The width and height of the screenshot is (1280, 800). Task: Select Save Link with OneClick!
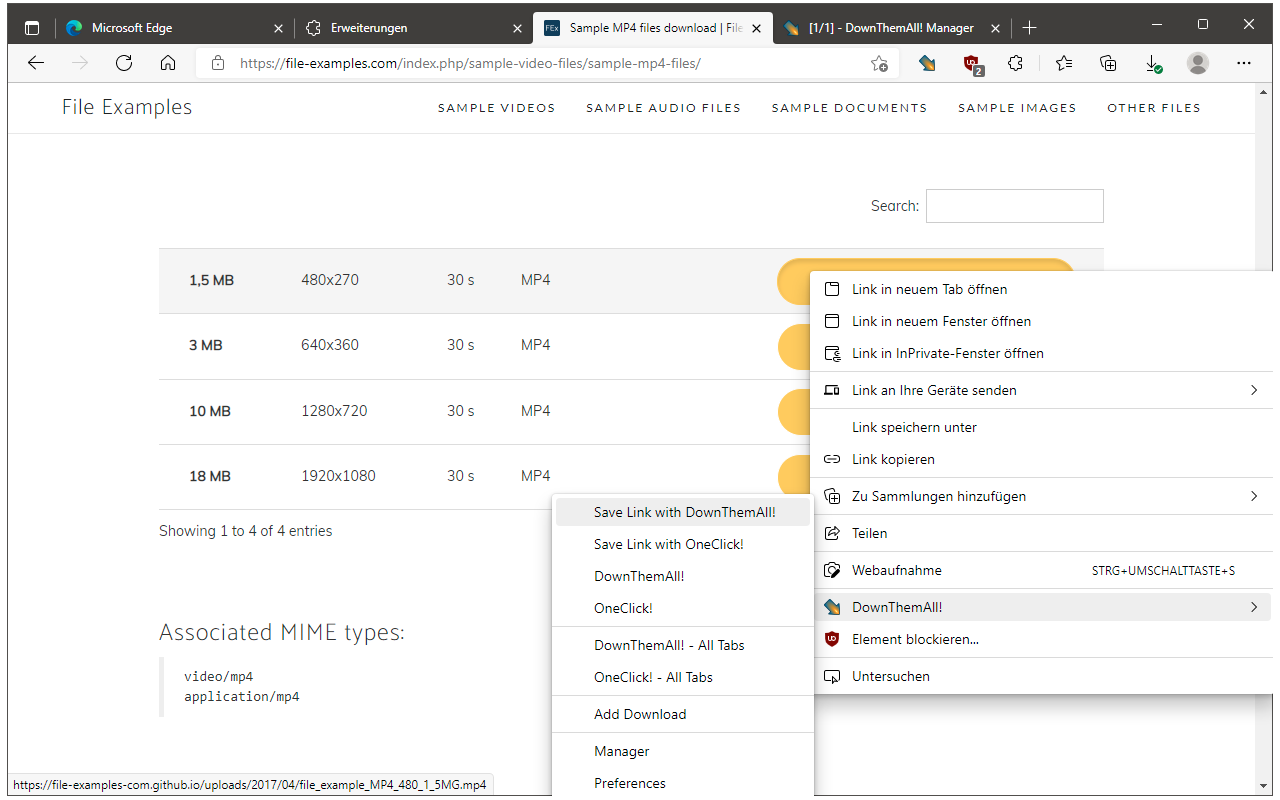click(x=683, y=544)
